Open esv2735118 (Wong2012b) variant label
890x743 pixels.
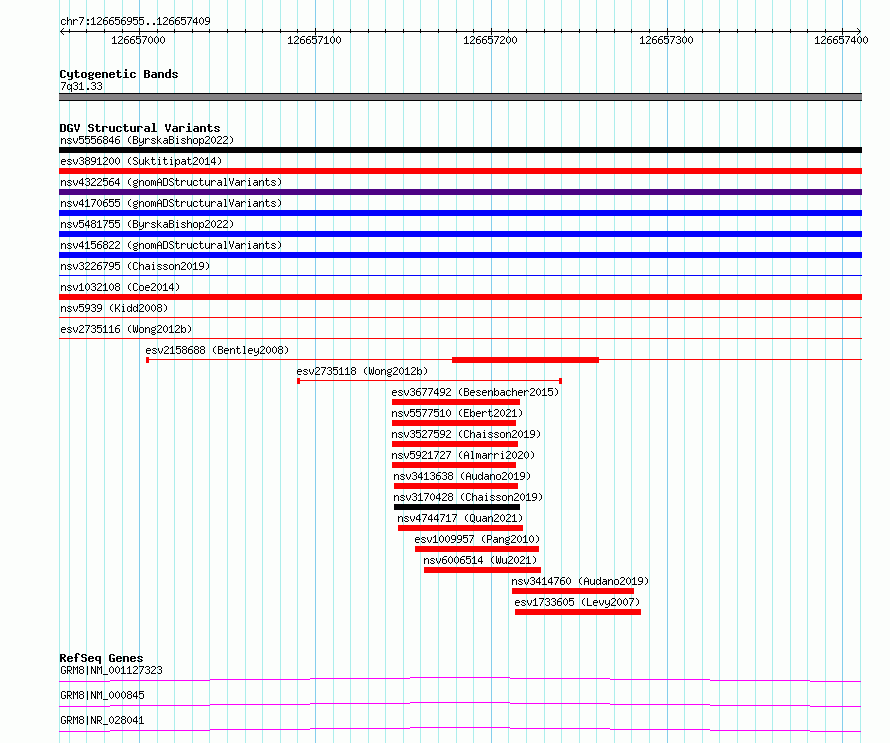[362, 371]
